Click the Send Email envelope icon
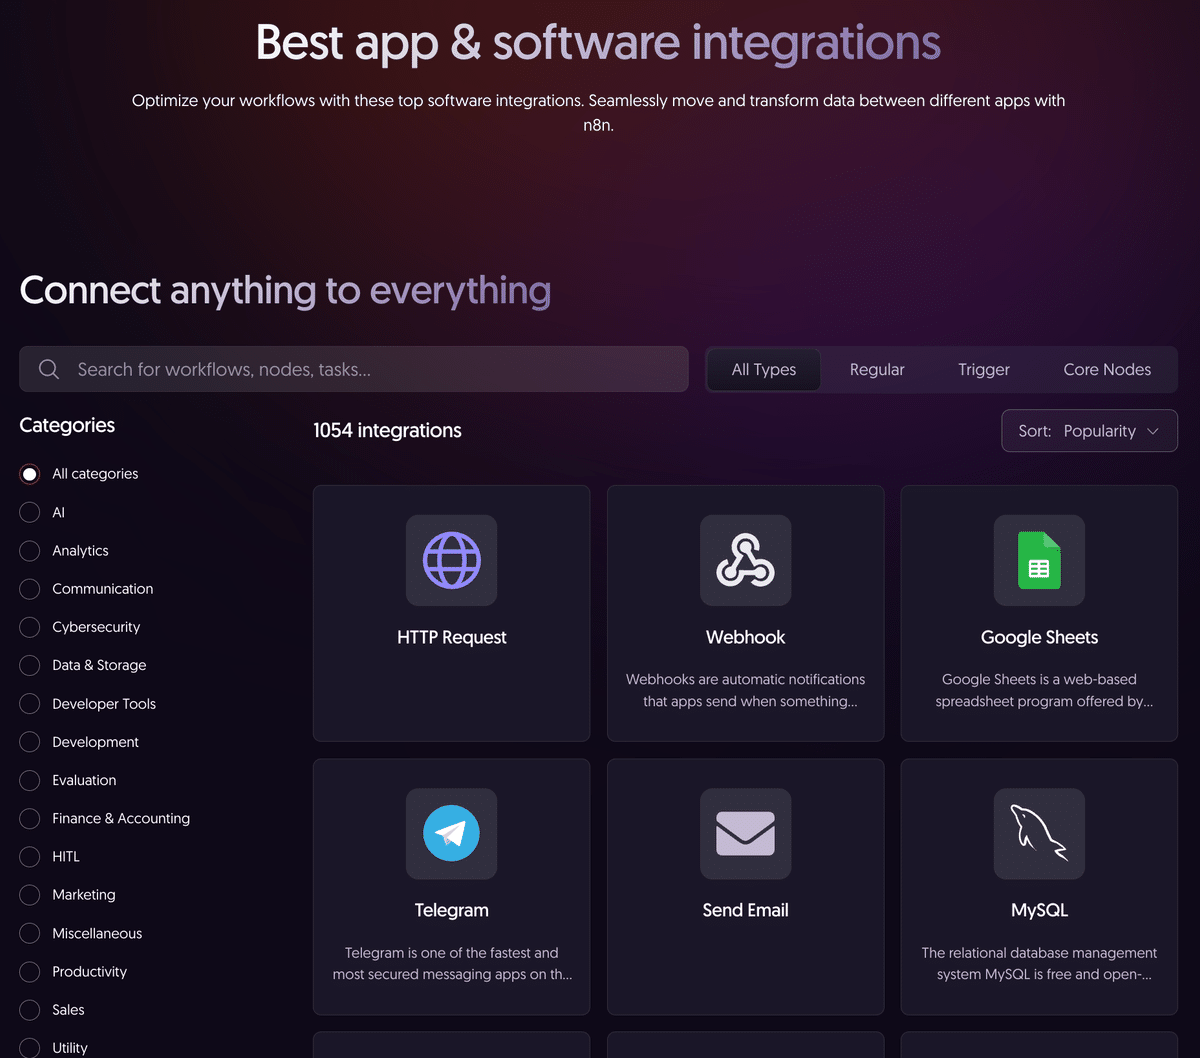 (x=745, y=834)
